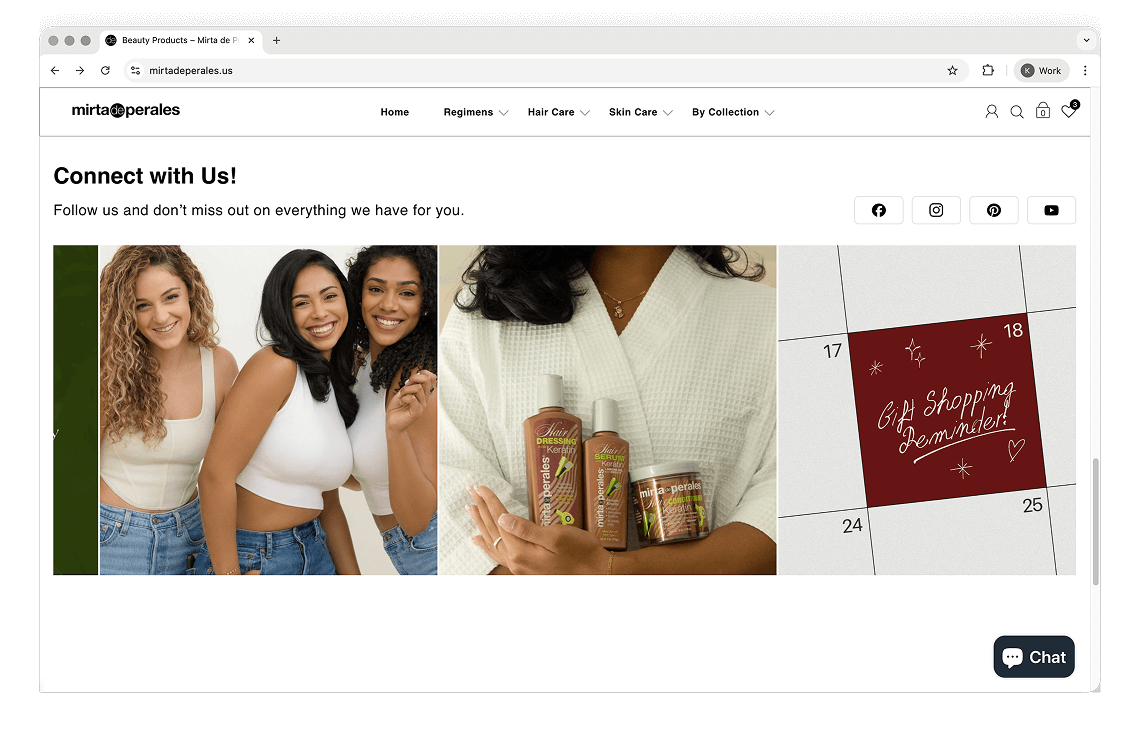The width and height of the screenshot is (1140, 744).
Task: Open the Gift Shopping Reminder post
Action: click(x=927, y=410)
